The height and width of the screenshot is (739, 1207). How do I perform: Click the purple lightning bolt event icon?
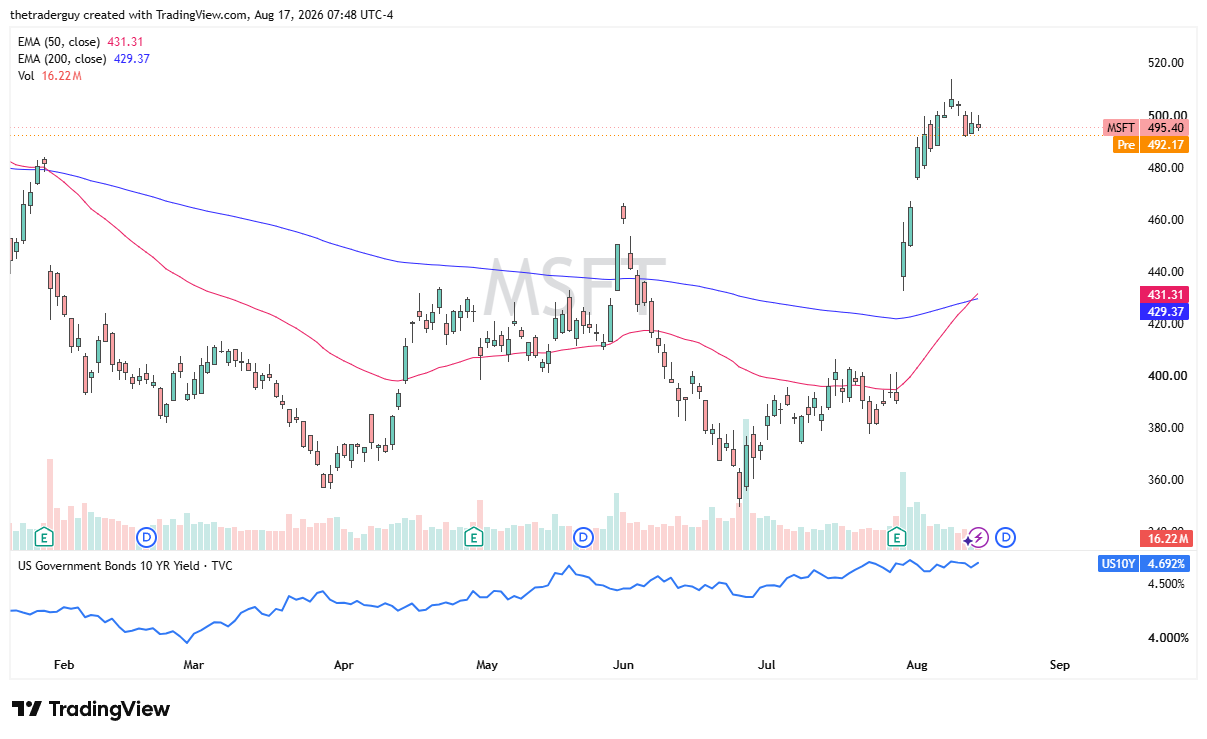pyautogui.click(x=979, y=538)
